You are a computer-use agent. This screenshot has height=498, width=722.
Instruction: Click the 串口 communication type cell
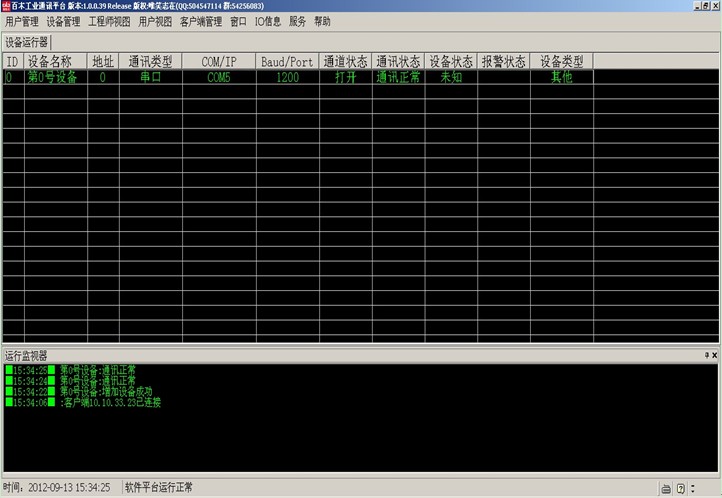pyautogui.click(x=151, y=77)
